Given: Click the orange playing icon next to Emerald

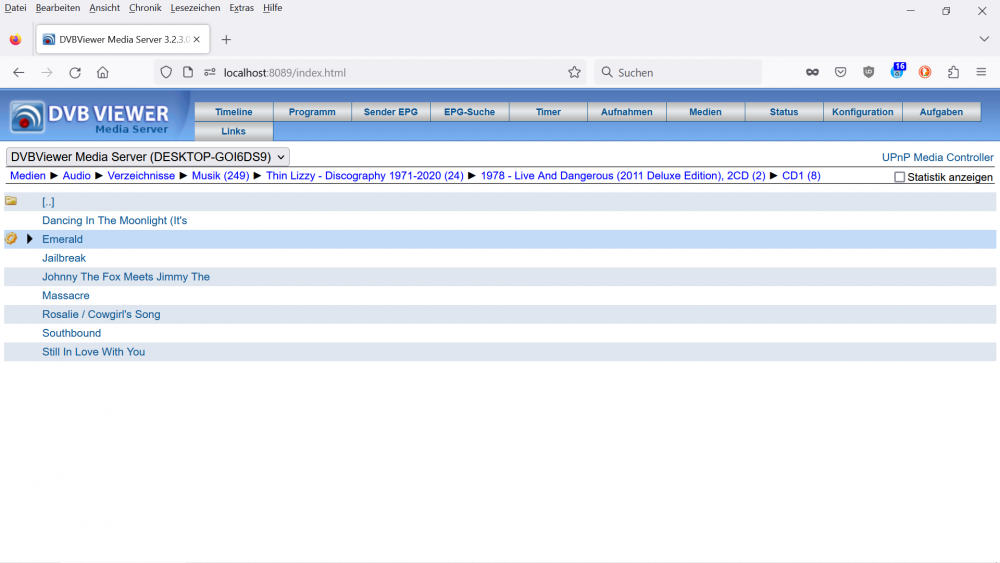Looking at the screenshot, I should point(11,238).
